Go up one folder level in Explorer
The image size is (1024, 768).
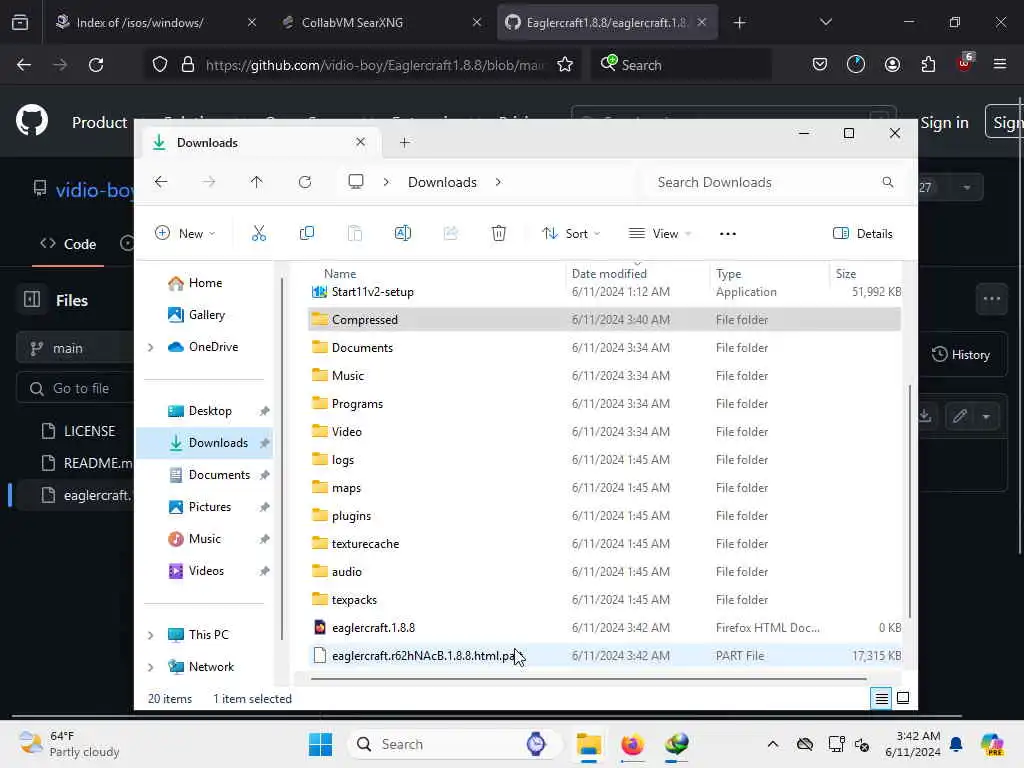pyautogui.click(x=257, y=182)
